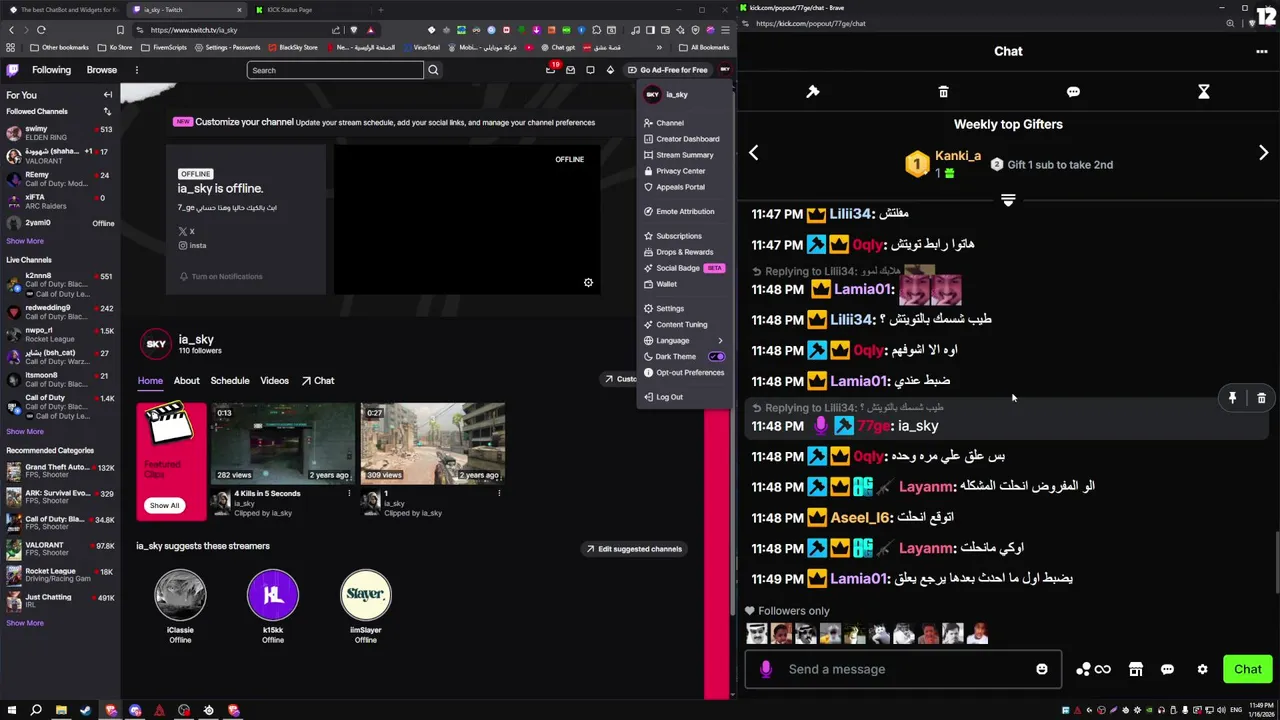Viewport: 1280px width, 720px height.
Task: Click the hourglass slow-mode icon in Kick chat
Action: coord(1204,92)
